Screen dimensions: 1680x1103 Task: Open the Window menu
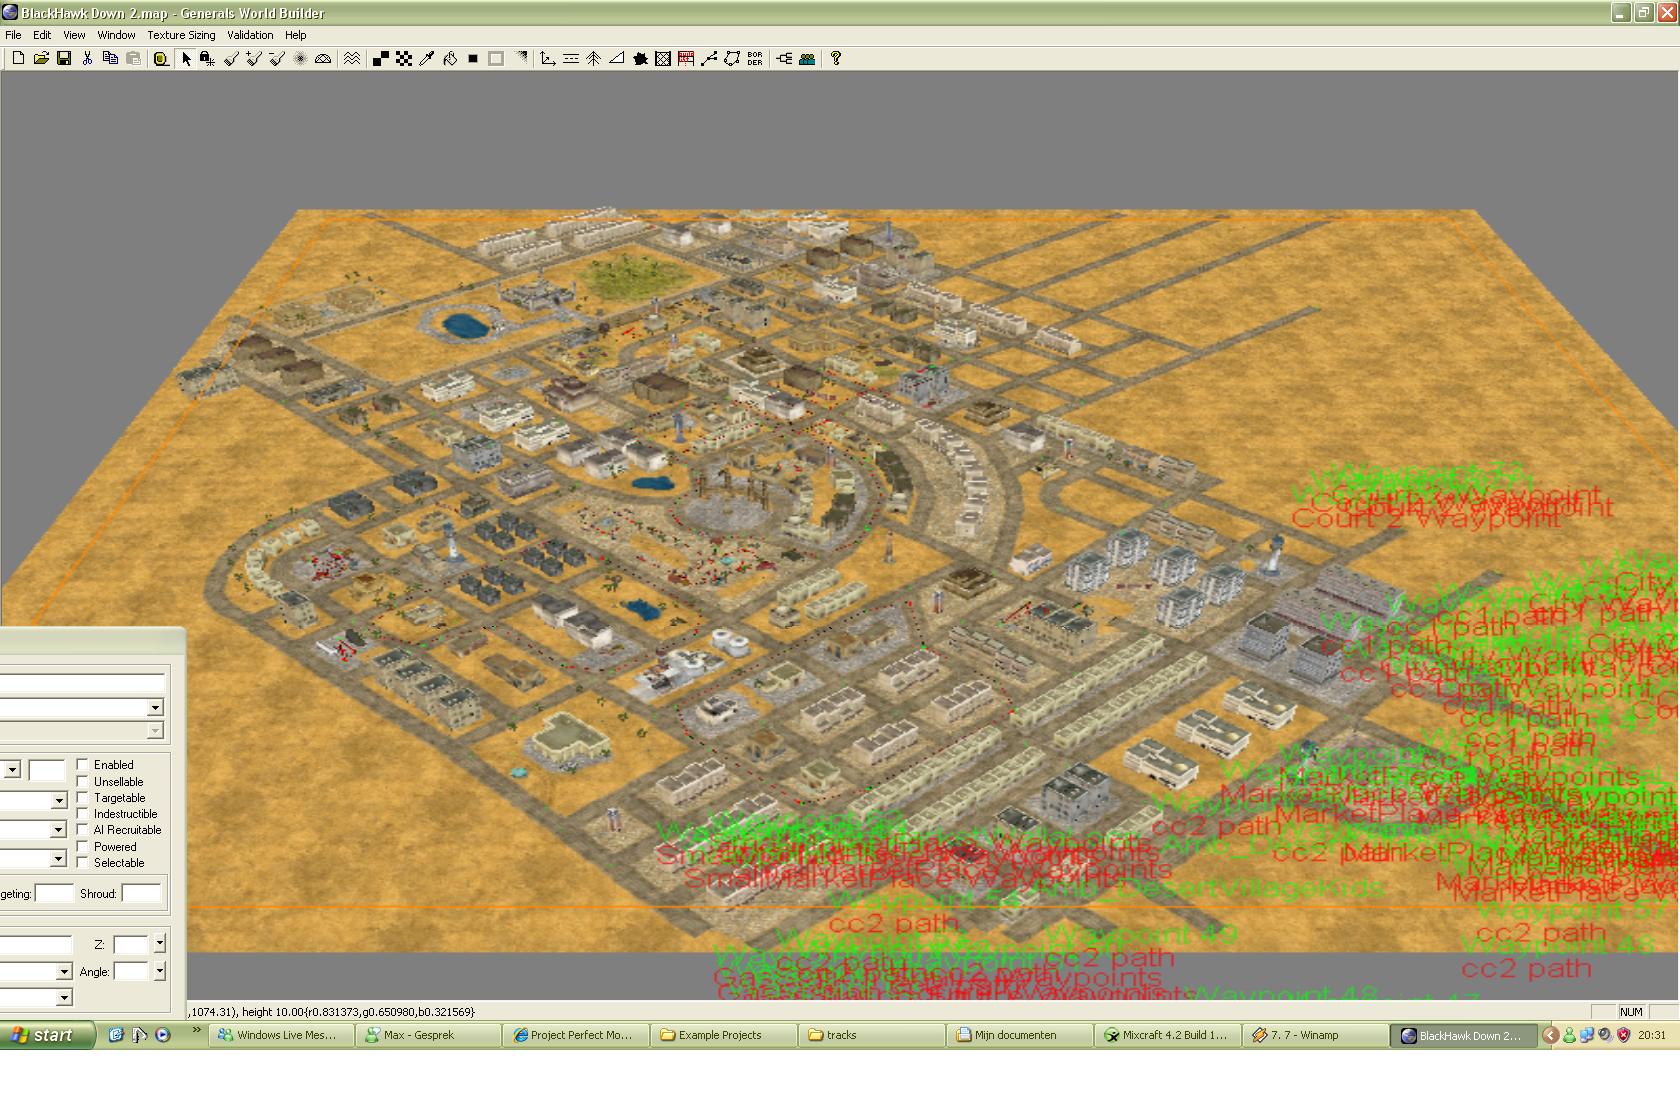click(116, 35)
